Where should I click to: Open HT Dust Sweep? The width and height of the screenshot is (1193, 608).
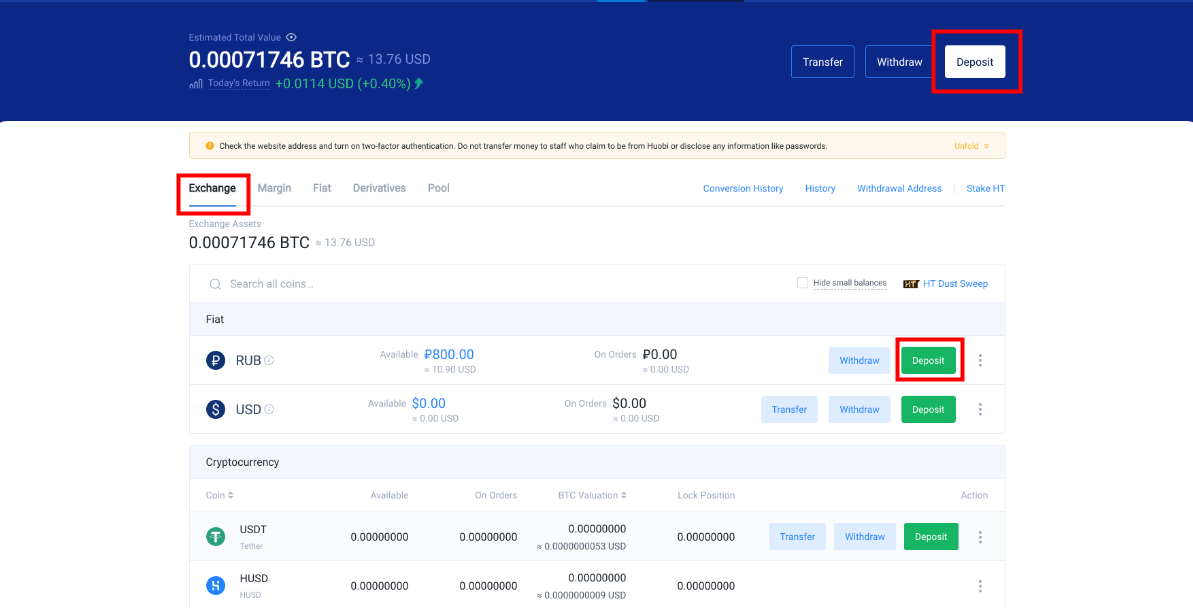(x=945, y=284)
